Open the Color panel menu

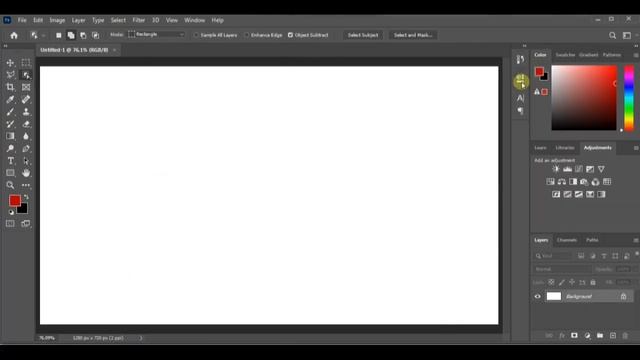point(636,55)
